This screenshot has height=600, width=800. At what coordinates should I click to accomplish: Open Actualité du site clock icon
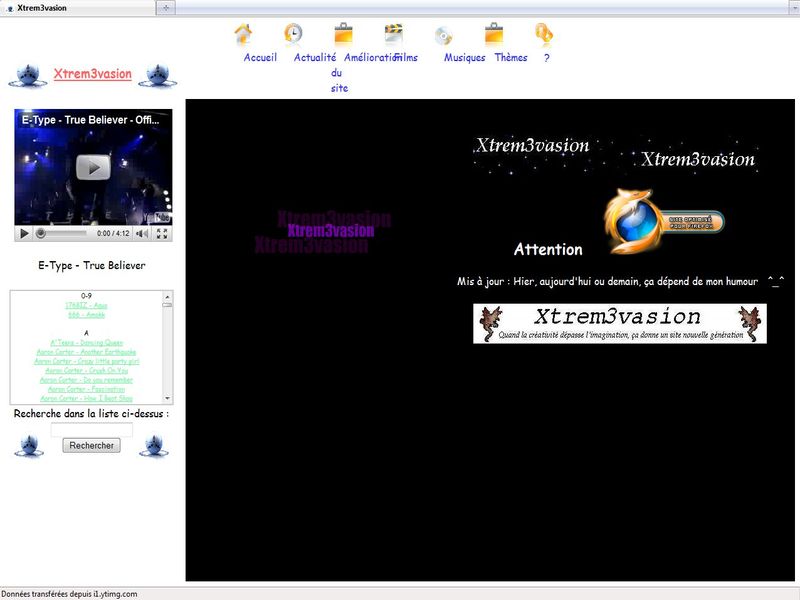pos(293,35)
